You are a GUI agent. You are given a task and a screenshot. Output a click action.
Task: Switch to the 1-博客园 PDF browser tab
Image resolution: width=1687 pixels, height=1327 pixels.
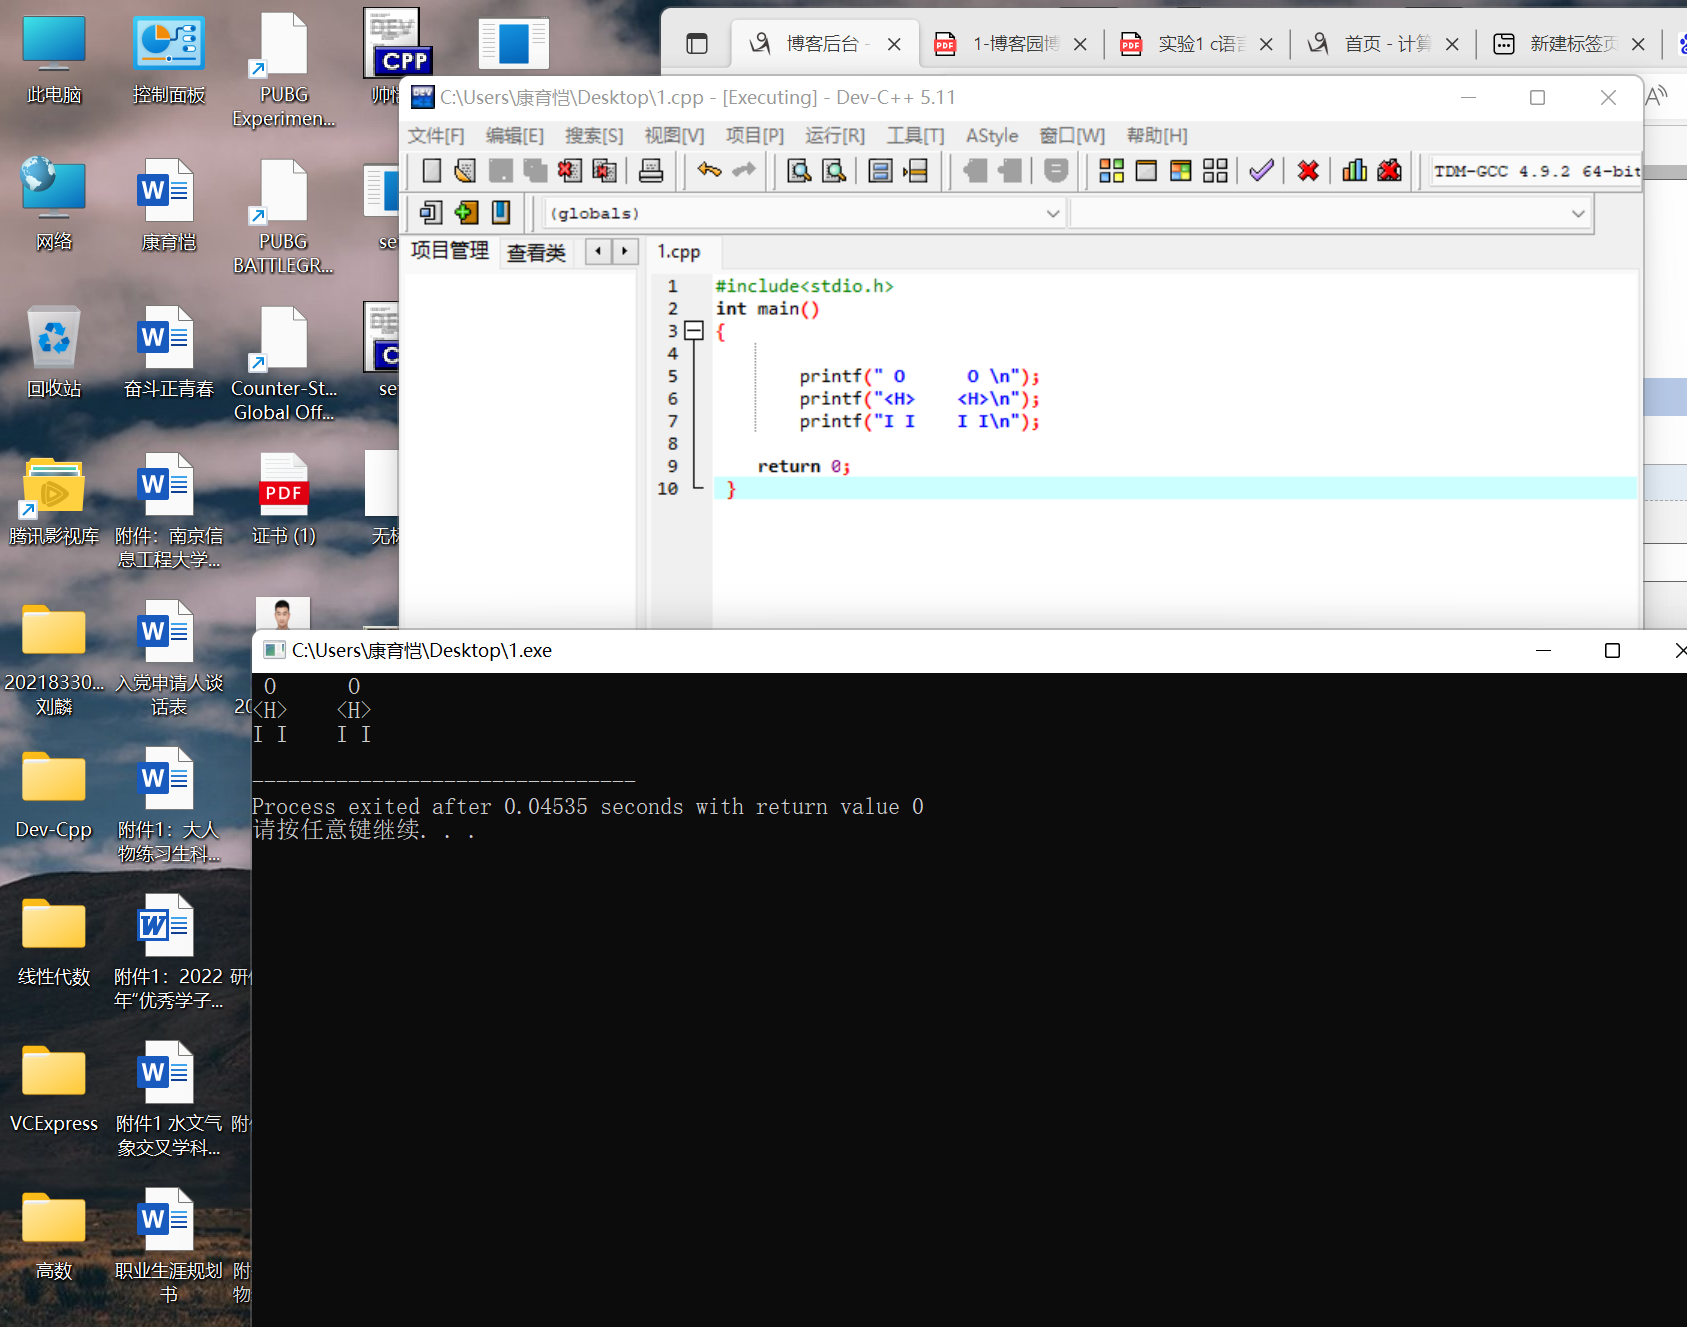(x=1010, y=44)
